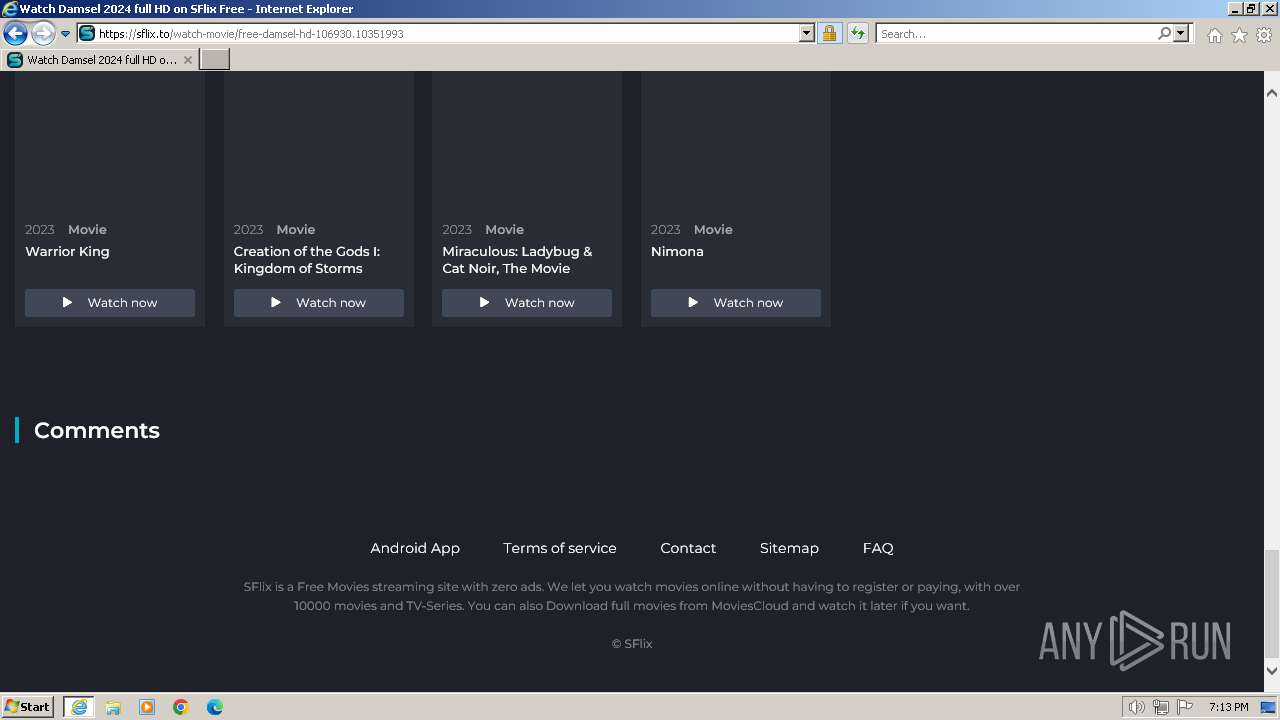Image resolution: width=1280 pixels, height=720 pixels.
Task: Open the Favorites star icon
Action: 1239,35
